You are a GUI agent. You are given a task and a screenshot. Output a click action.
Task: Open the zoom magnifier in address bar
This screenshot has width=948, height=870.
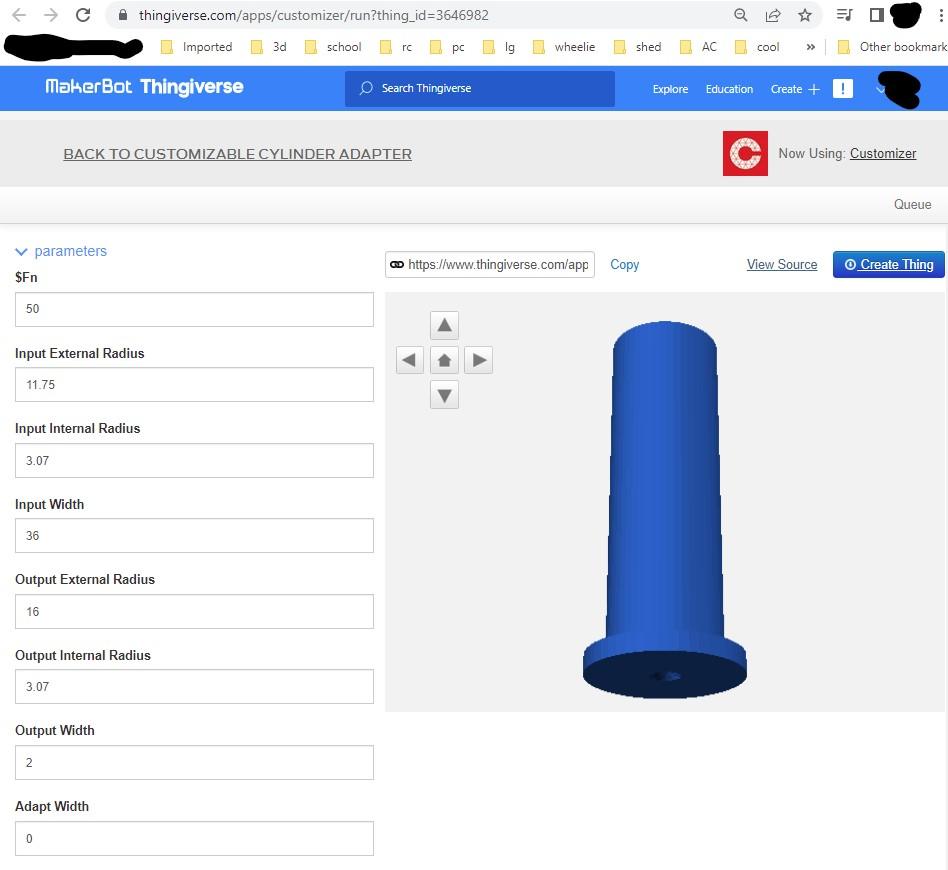[x=740, y=15]
